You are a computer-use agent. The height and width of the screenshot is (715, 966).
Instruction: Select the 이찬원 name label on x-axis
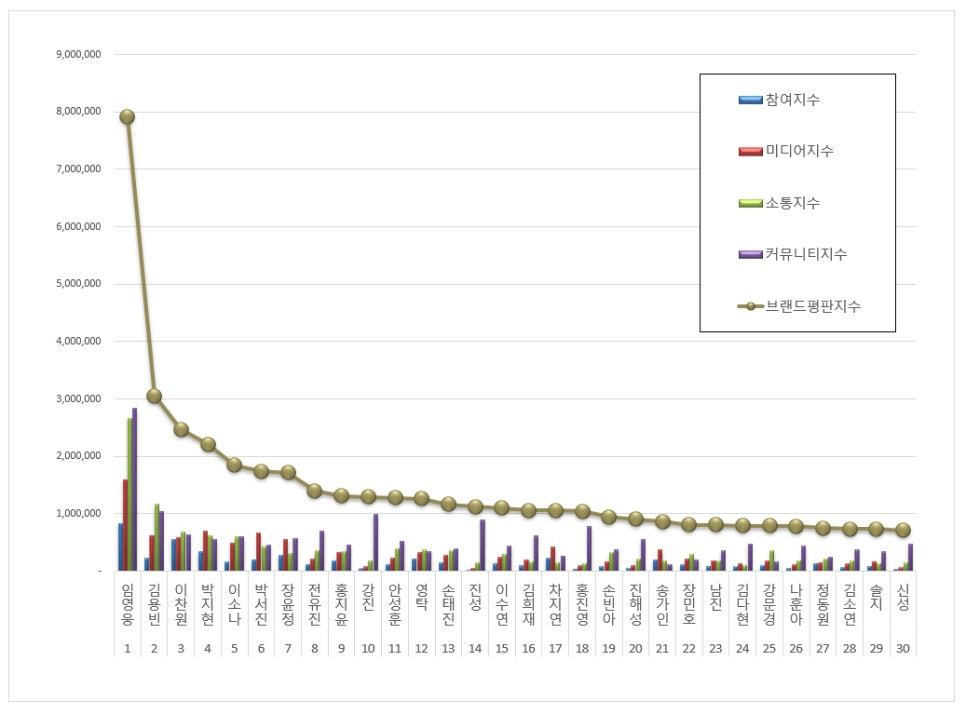pos(181,606)
